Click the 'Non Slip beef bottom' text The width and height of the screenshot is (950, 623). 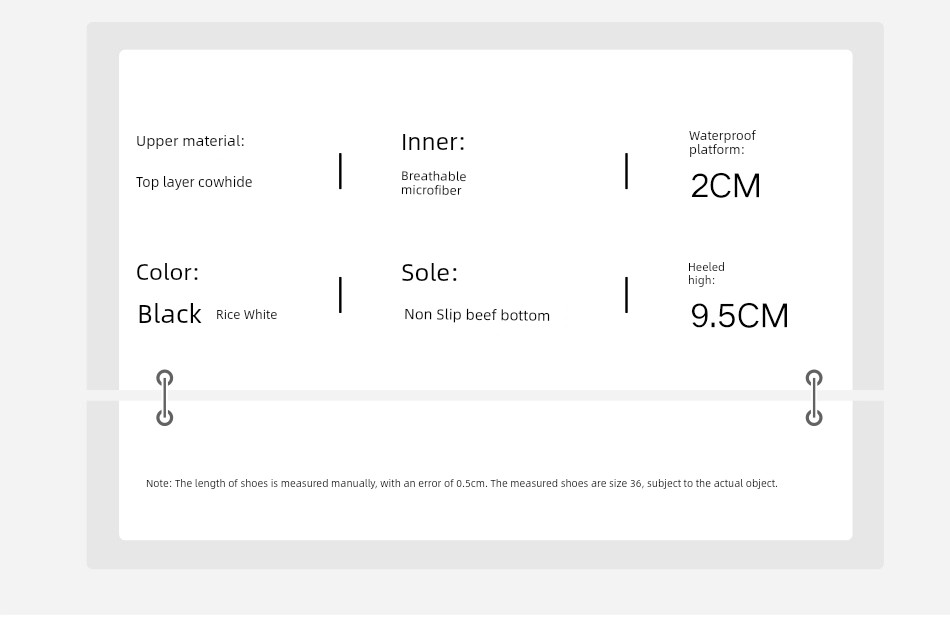tap(477, 315)
